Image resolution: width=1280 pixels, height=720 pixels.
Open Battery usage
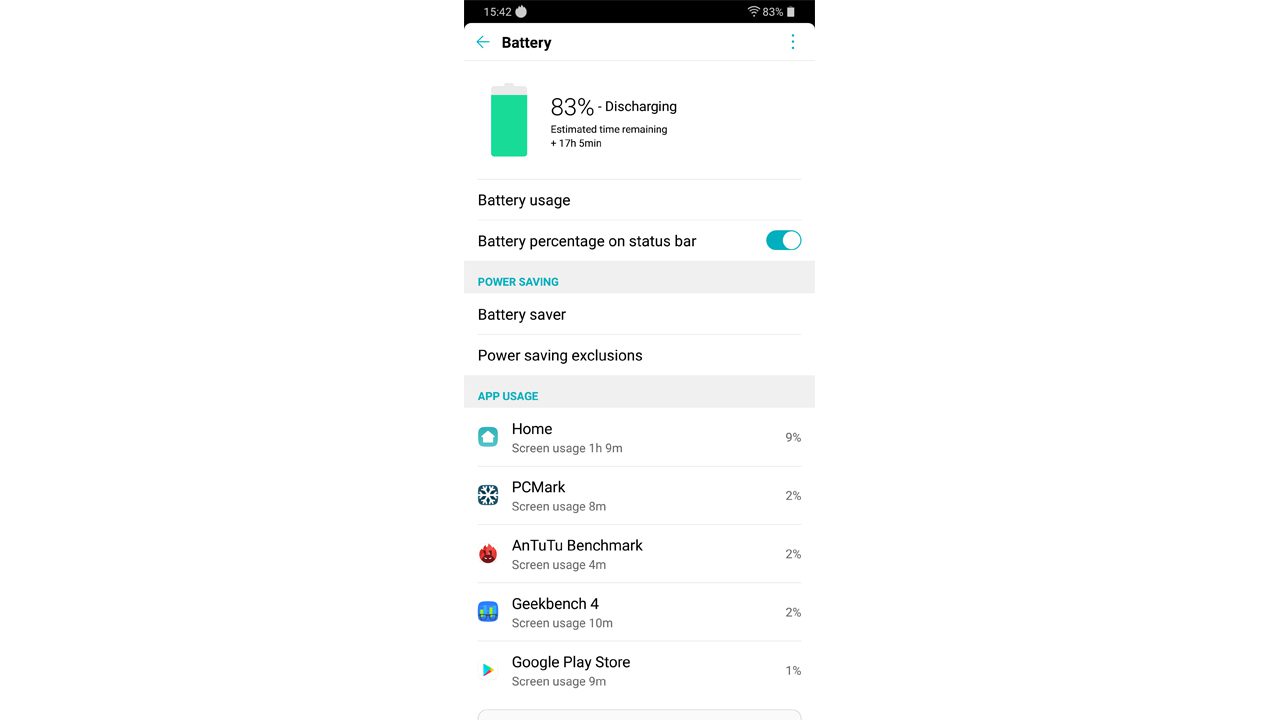click(x=639, y=200)
